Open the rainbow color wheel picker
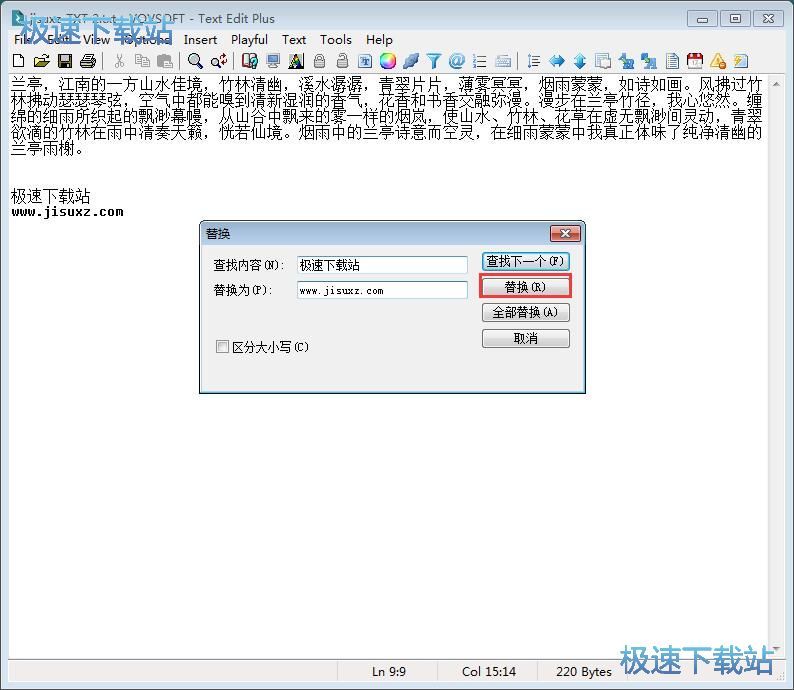Image resolution: width=794 pixels, height=690 pixels. 388,61
